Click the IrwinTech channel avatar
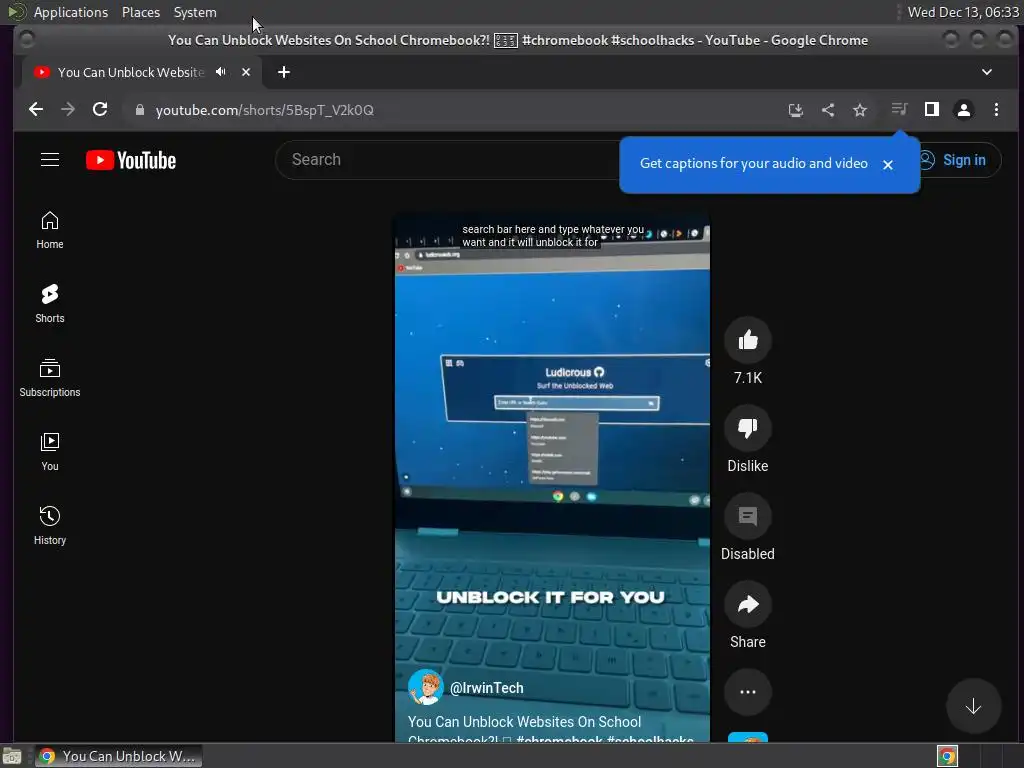Screen dimensions: 1024x768 (426, 687)
